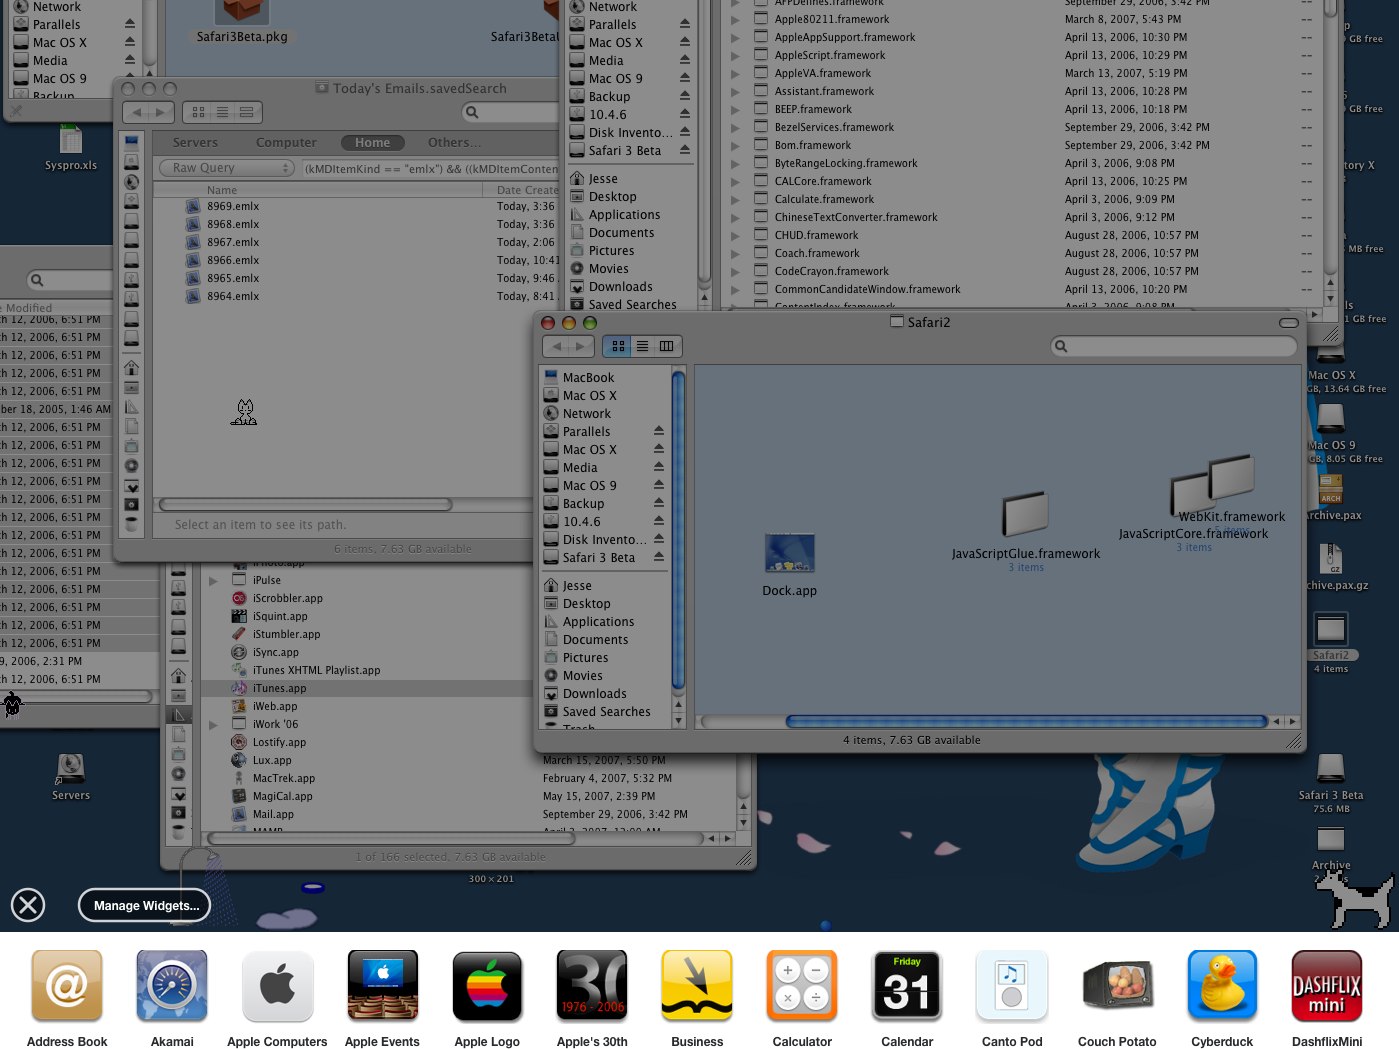
Task: Open Applications in Safari2 sidebar
Action: click(598, 621)
